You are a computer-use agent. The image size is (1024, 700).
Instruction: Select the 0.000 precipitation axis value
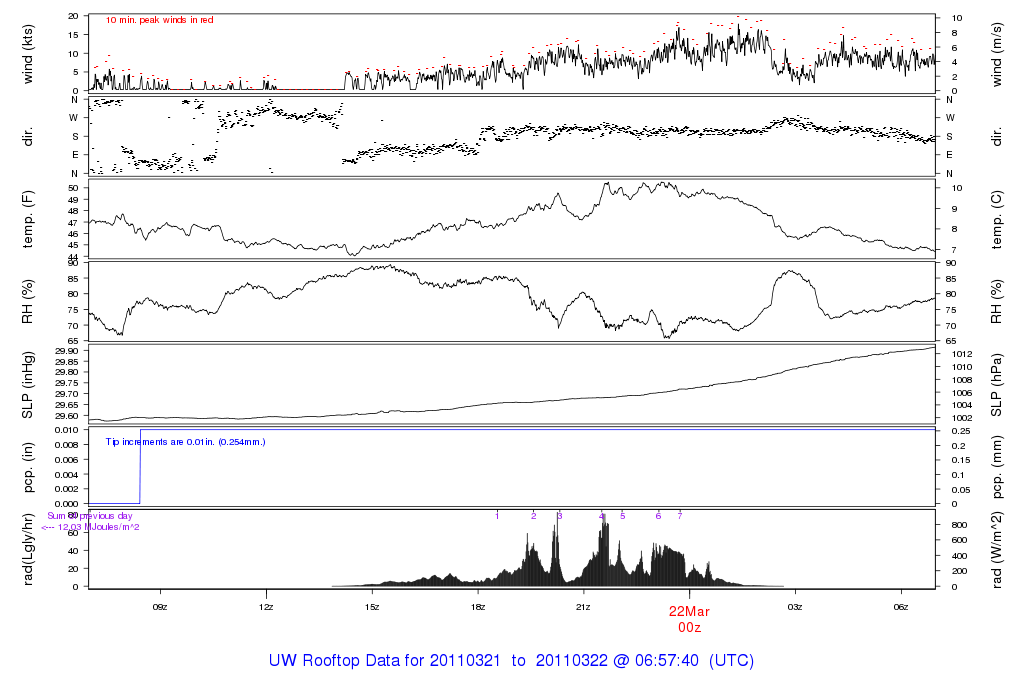[x=67, y=504]
